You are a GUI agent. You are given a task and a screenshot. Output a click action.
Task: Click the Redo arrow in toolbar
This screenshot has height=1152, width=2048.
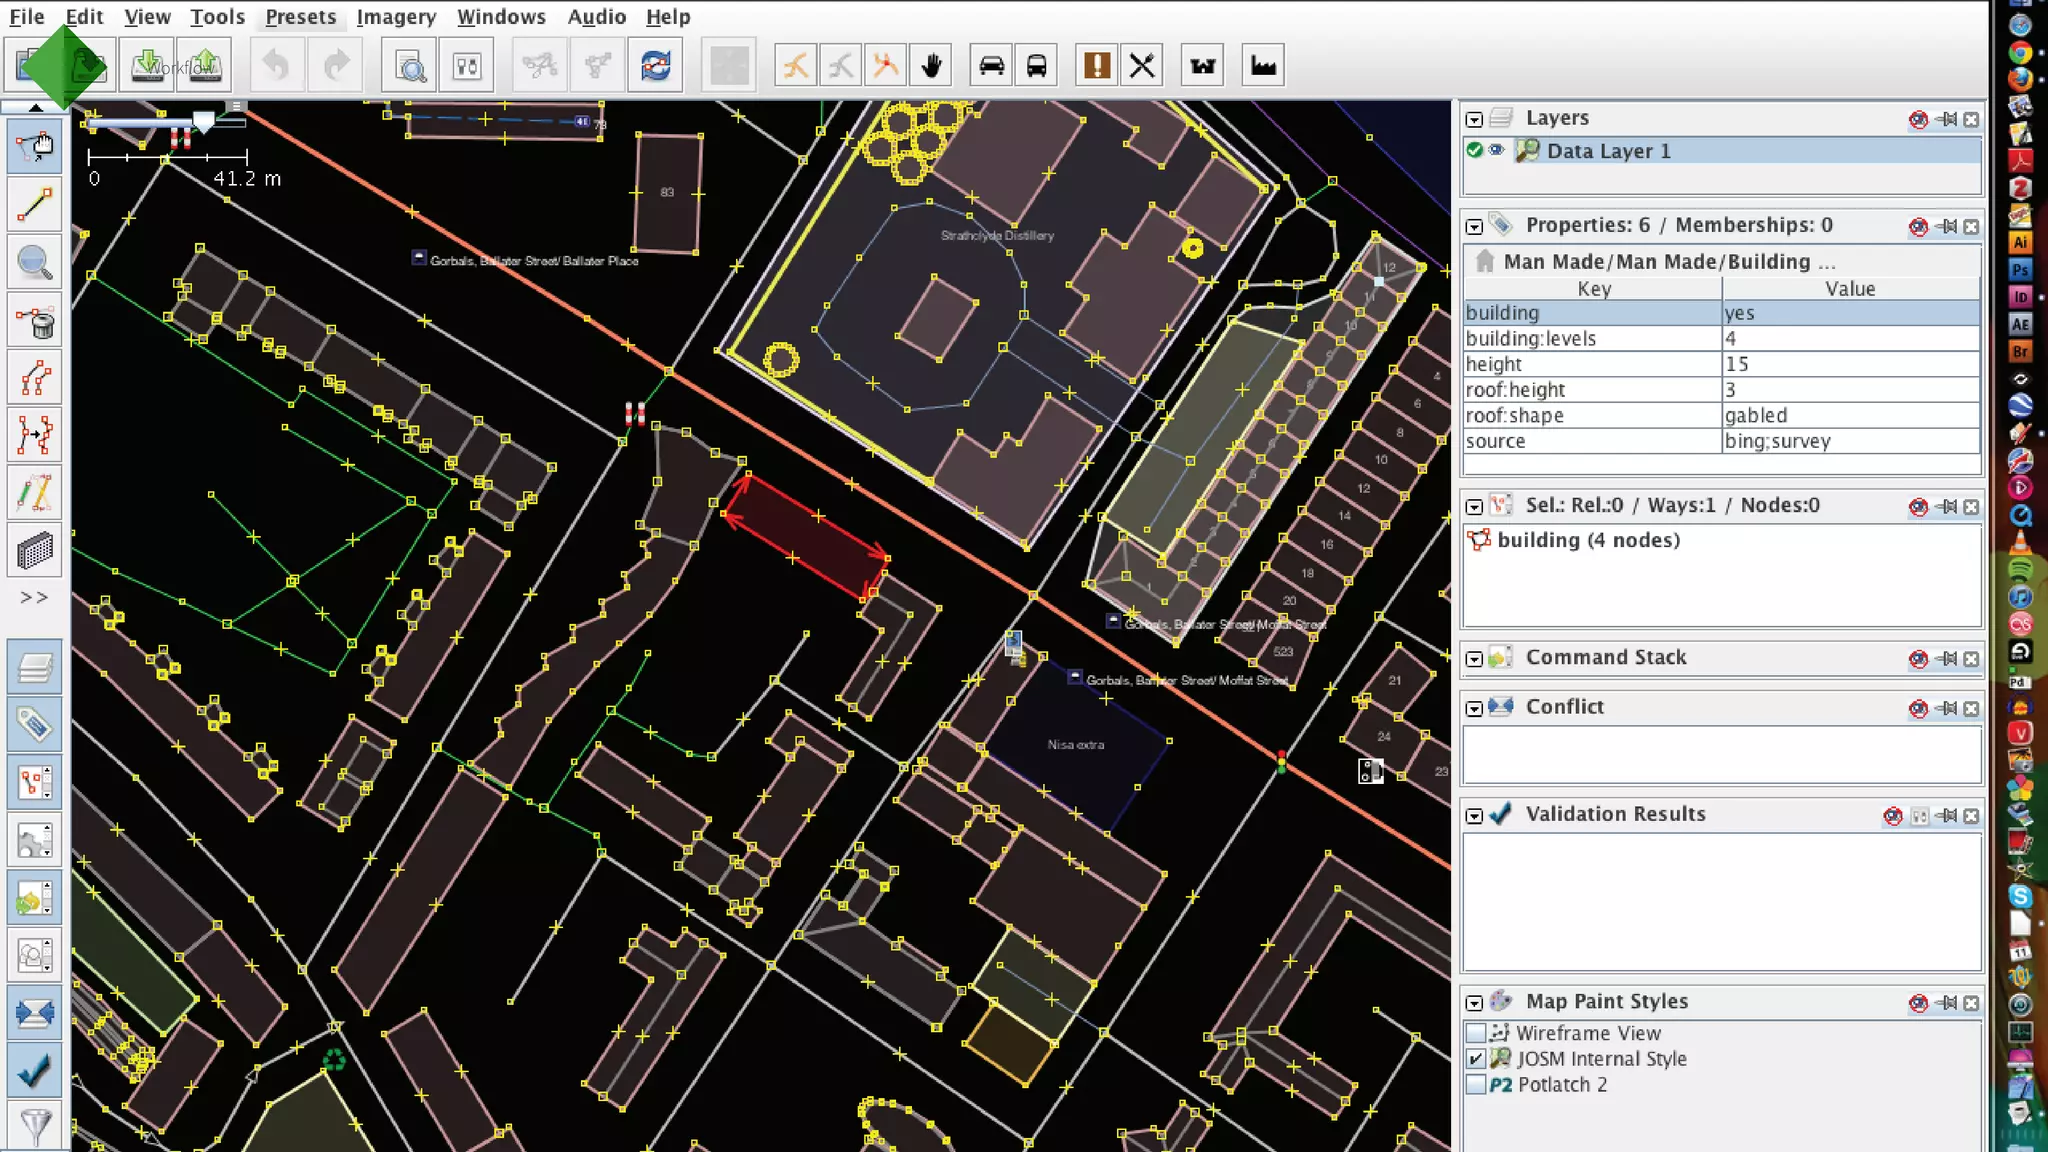tap(337, 66)
